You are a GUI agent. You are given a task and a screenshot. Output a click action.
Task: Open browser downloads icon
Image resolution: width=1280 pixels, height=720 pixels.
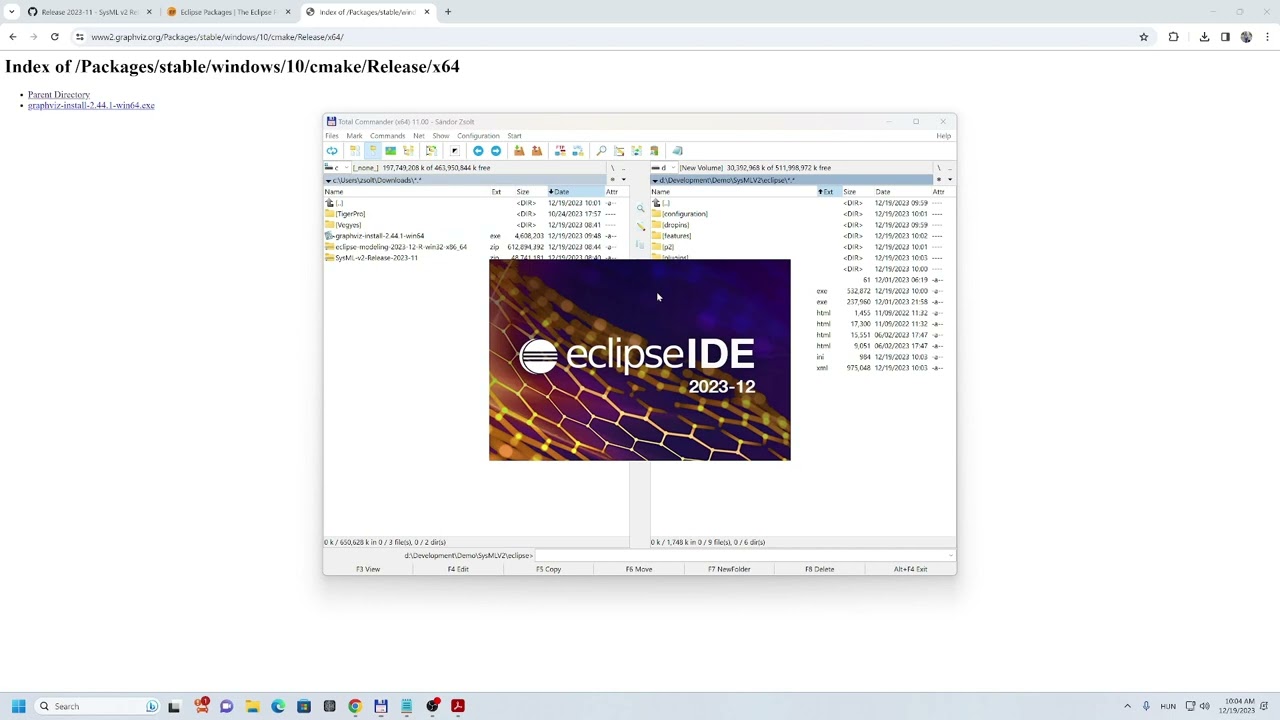click(1204, 37)
